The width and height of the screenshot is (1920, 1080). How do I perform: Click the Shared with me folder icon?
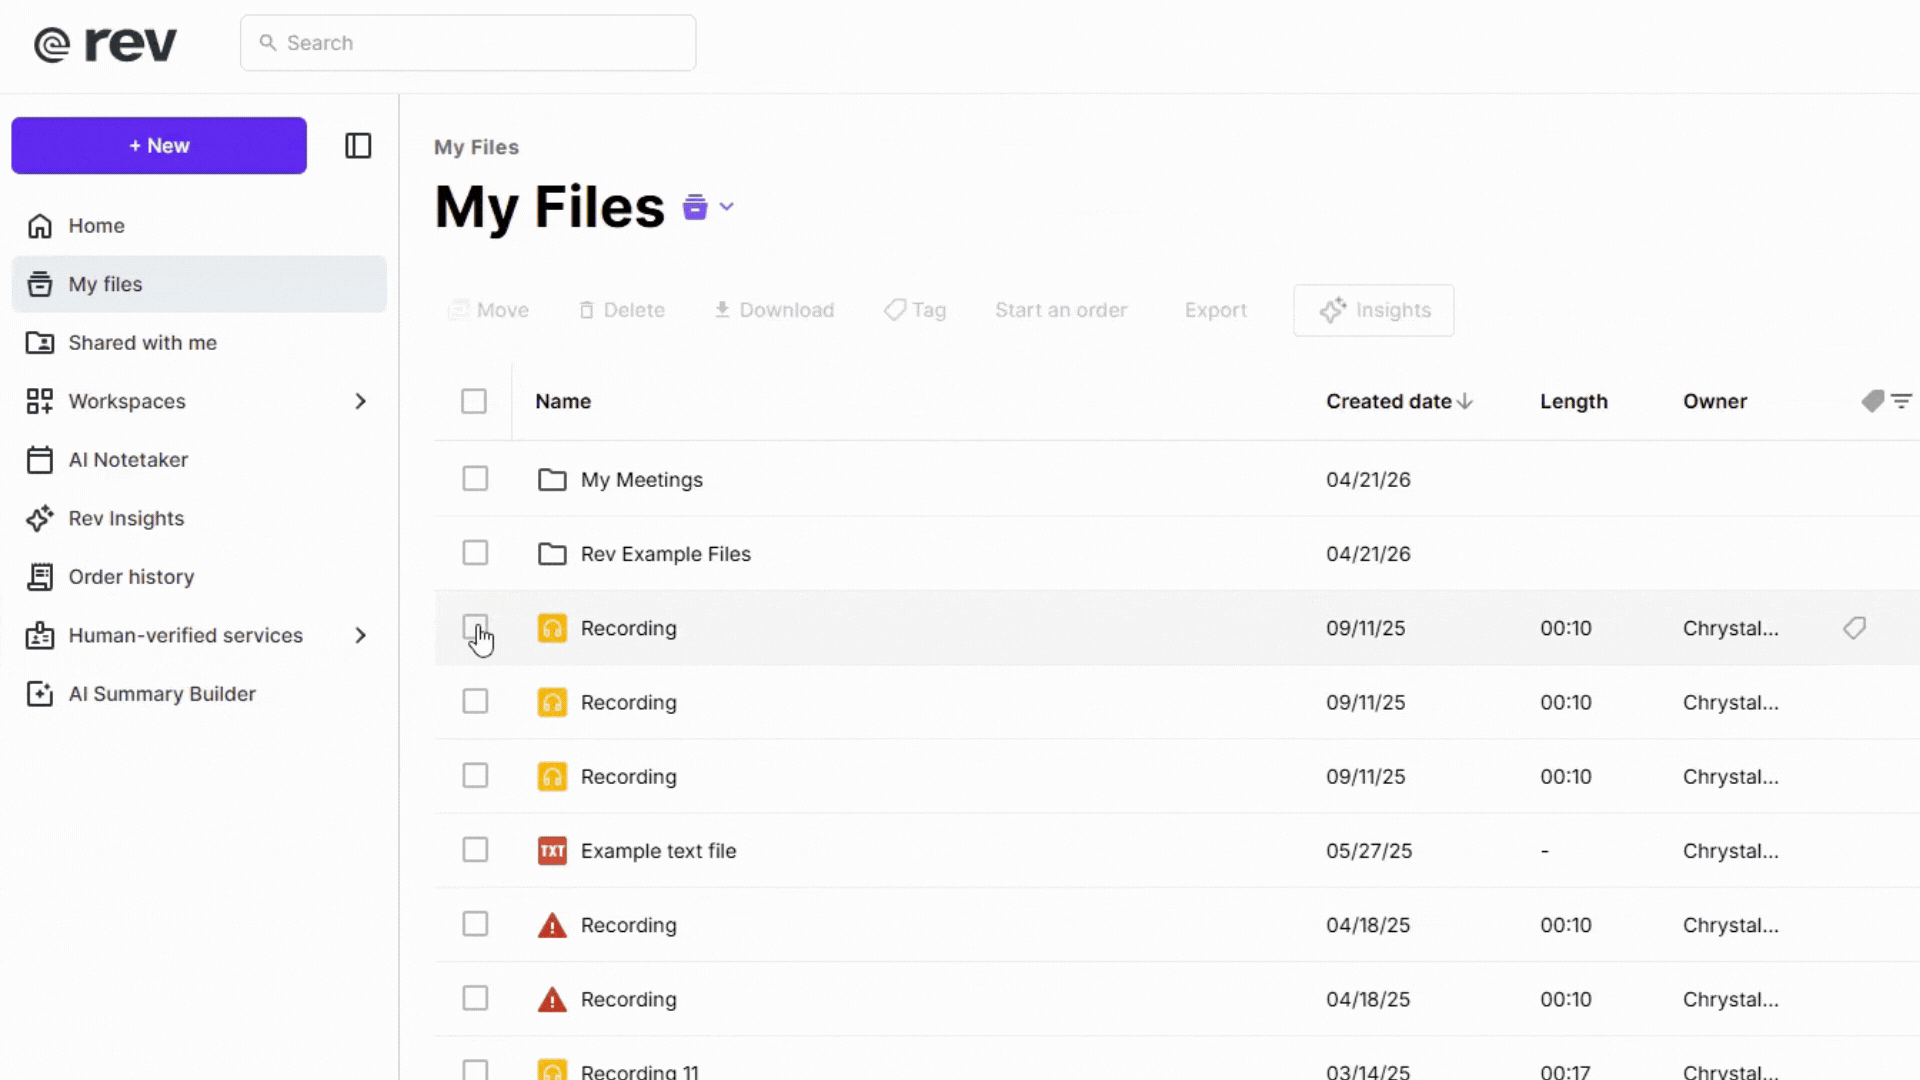click(x=40, y=343)
